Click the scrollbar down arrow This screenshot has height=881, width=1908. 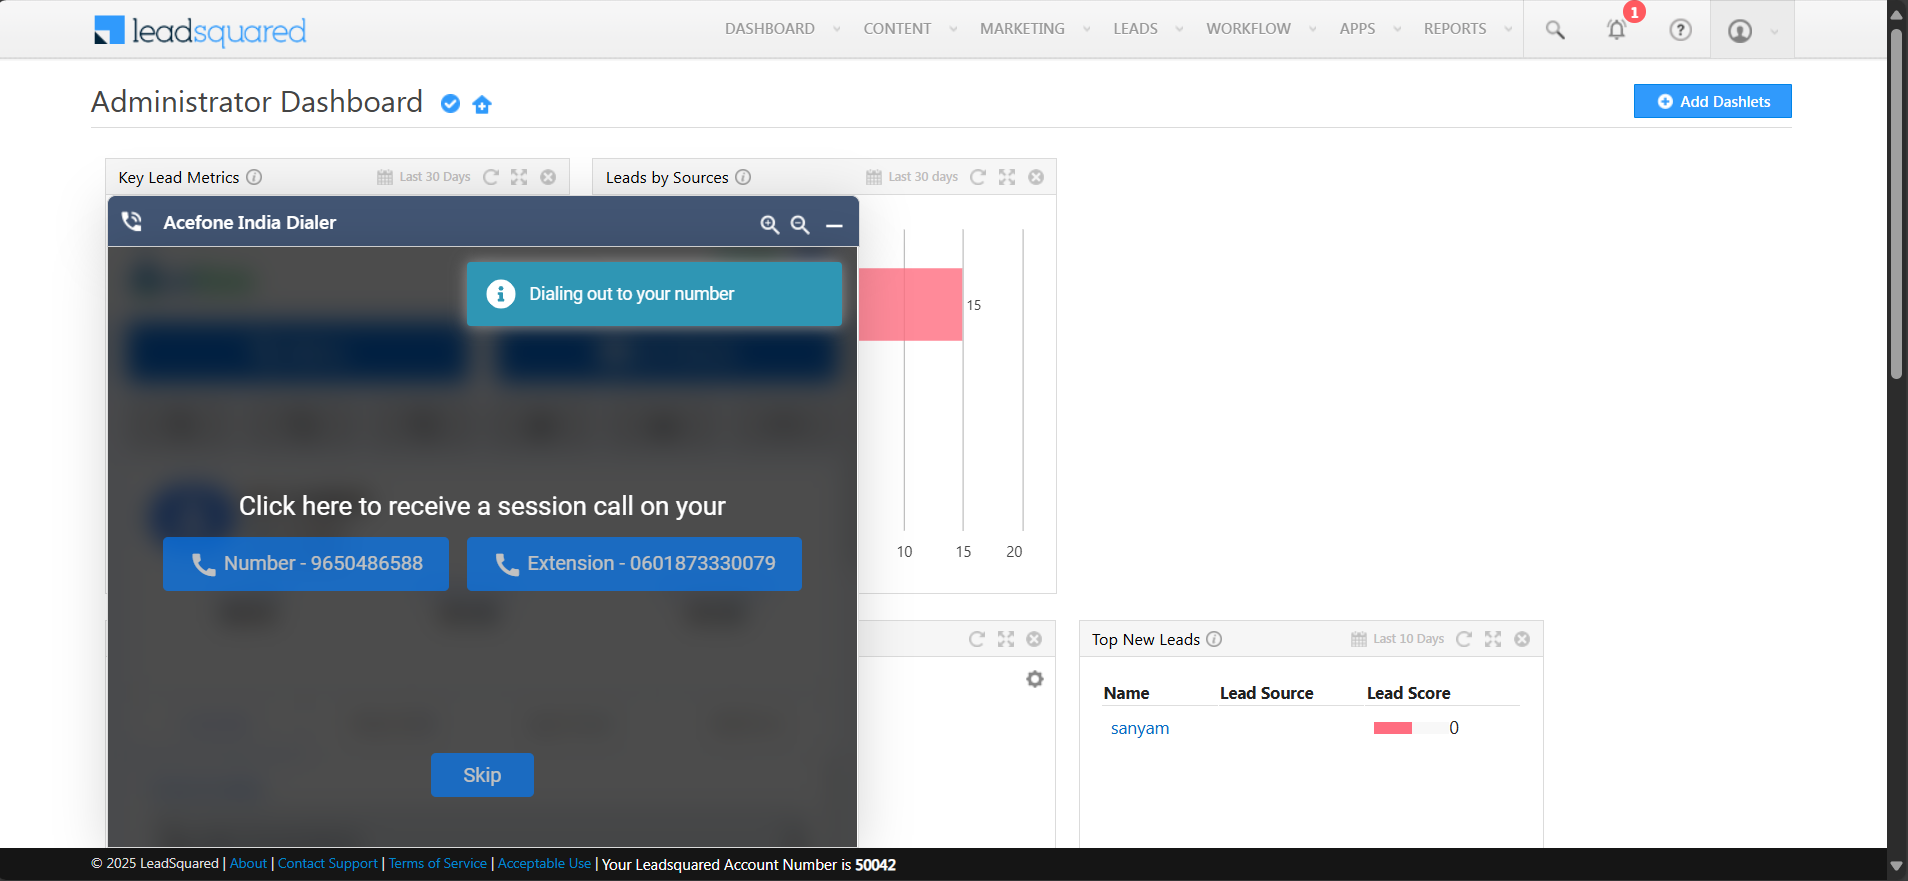(1896, 866)
